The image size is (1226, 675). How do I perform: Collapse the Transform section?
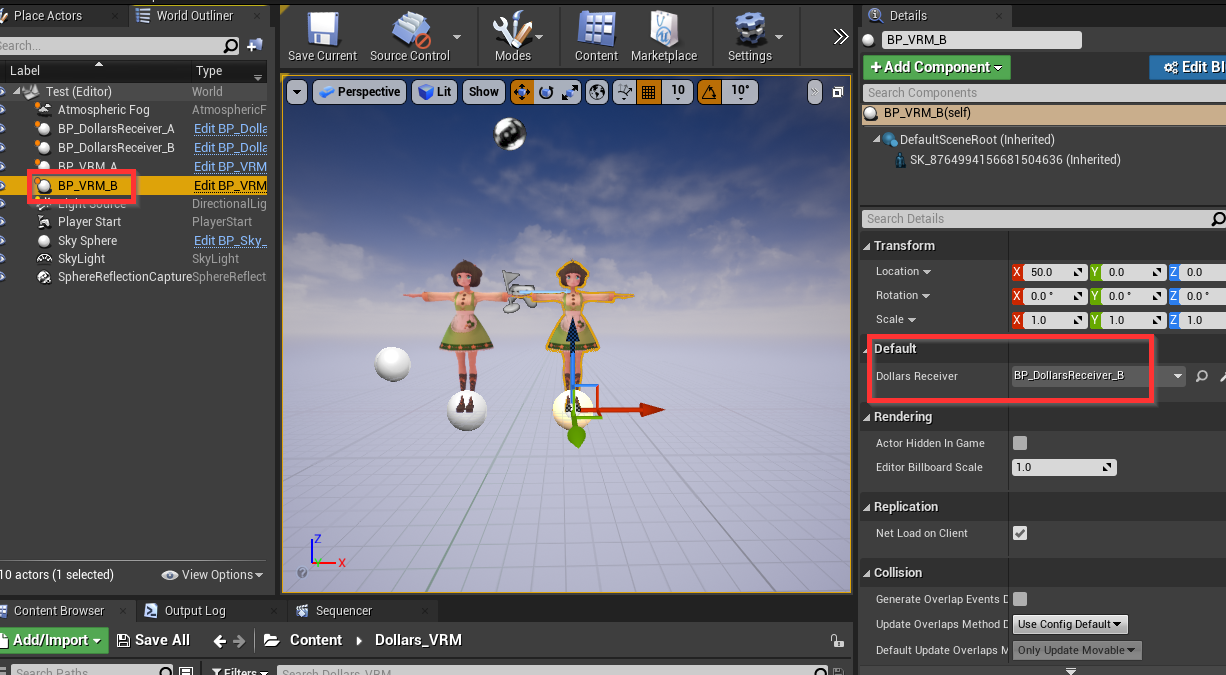(868, 246)
